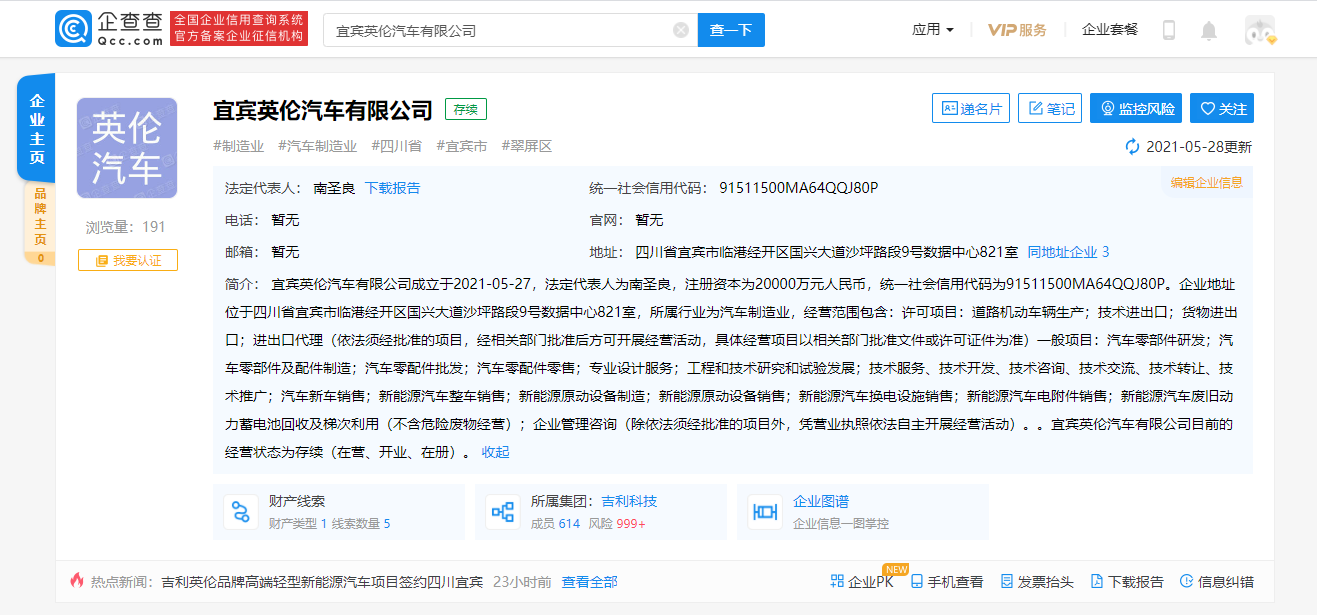Click the company name search input field
Viewport: 1317px width, 615px height.
pos(500,30)
